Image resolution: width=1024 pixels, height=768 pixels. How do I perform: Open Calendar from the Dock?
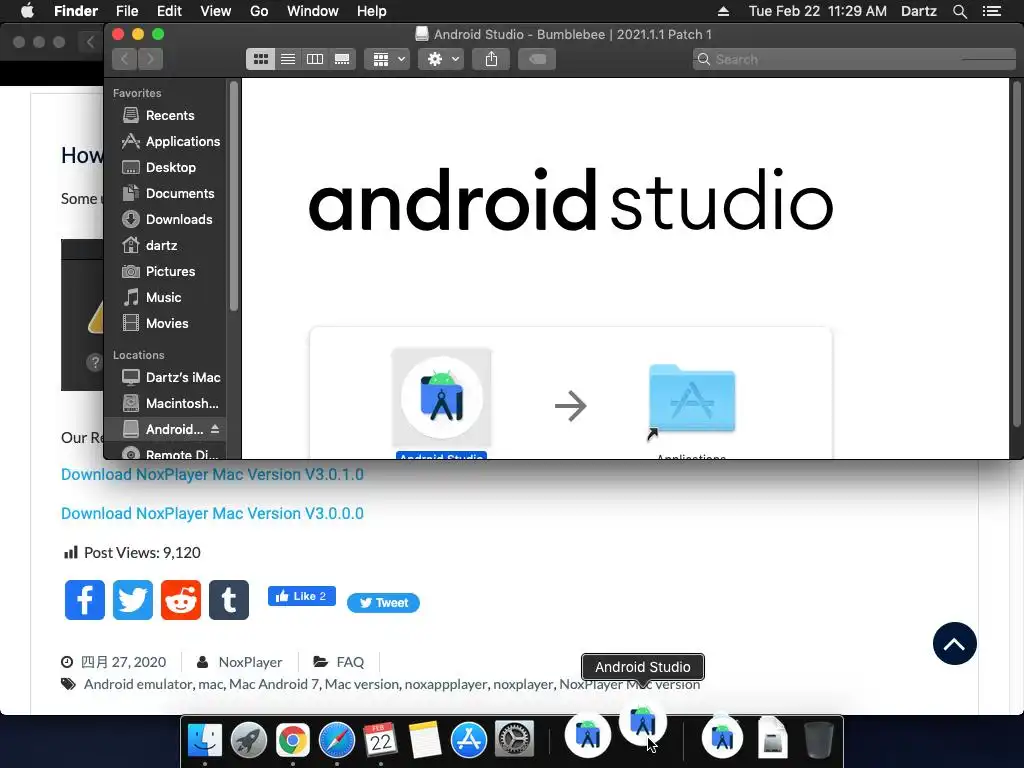click(x=381, y=740)
